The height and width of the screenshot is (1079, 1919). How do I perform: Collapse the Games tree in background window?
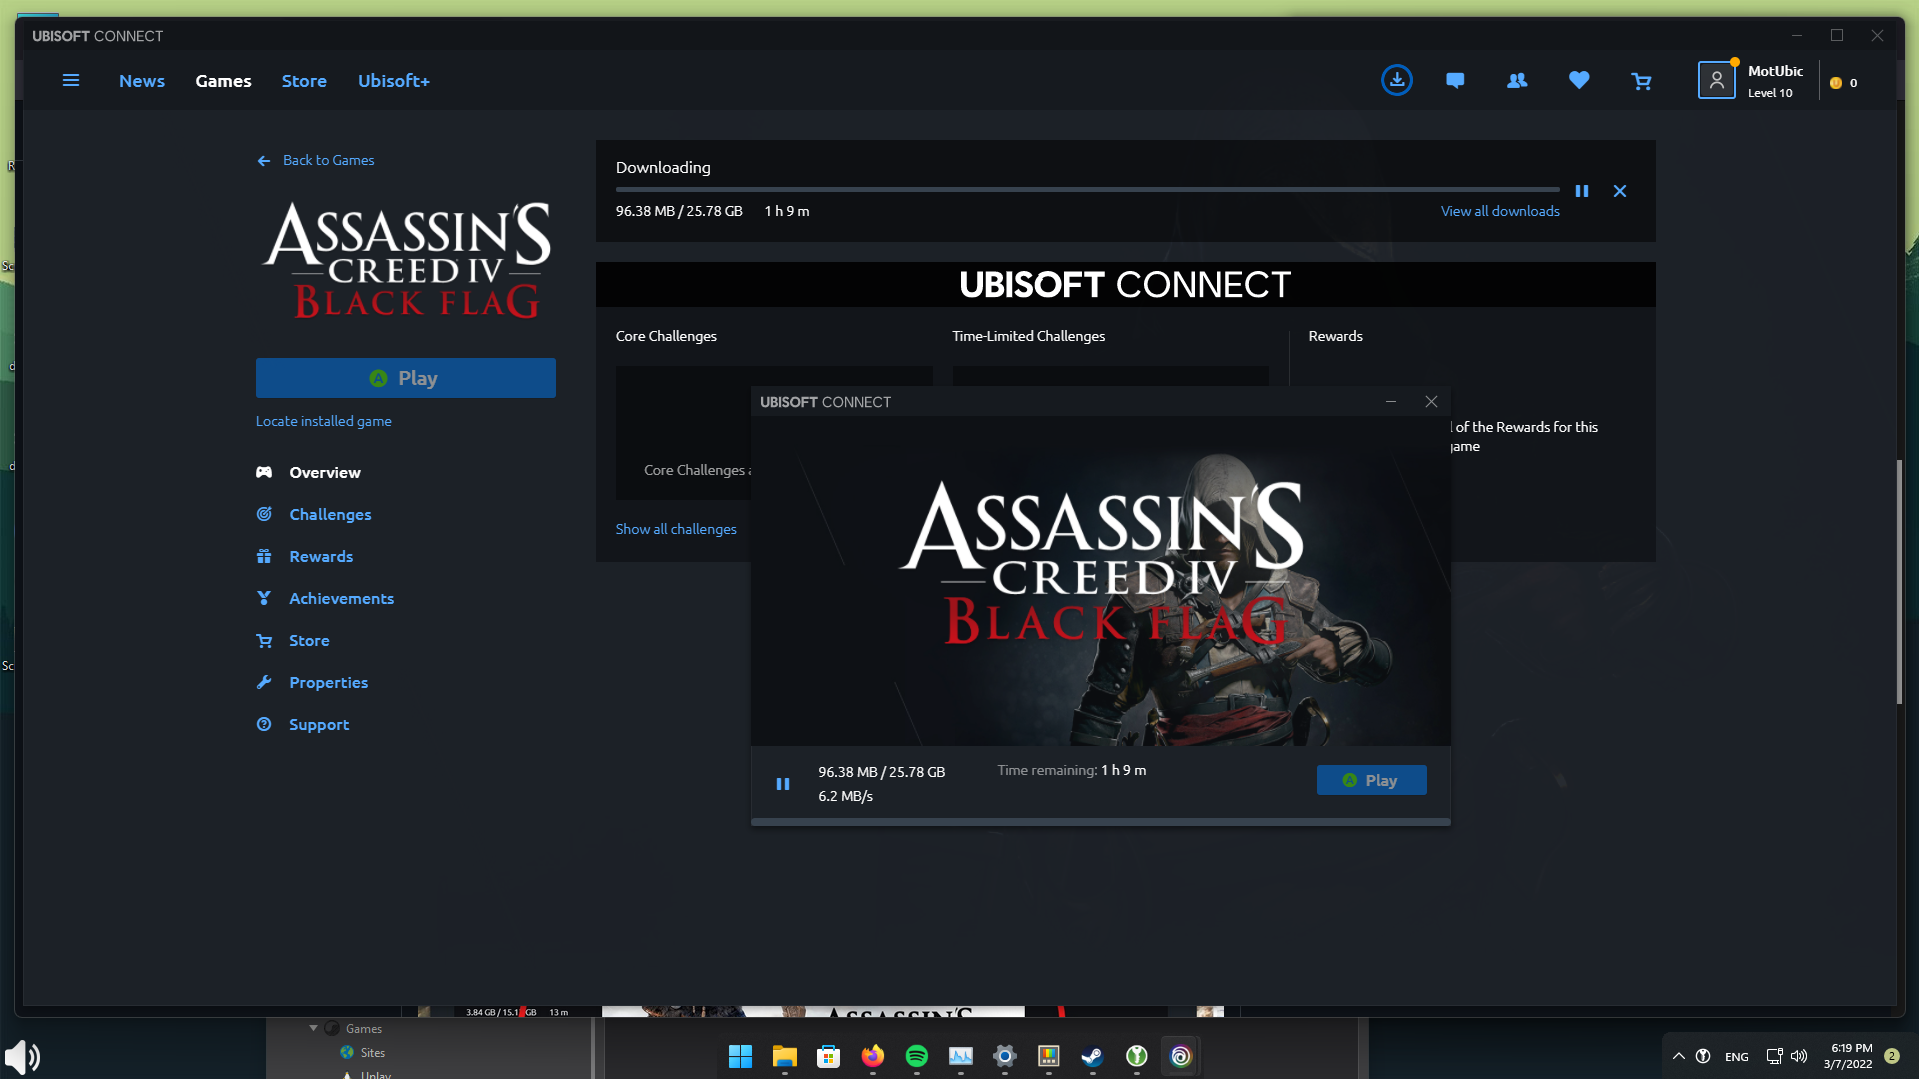pyautogui.click(x=313, y=1028)
